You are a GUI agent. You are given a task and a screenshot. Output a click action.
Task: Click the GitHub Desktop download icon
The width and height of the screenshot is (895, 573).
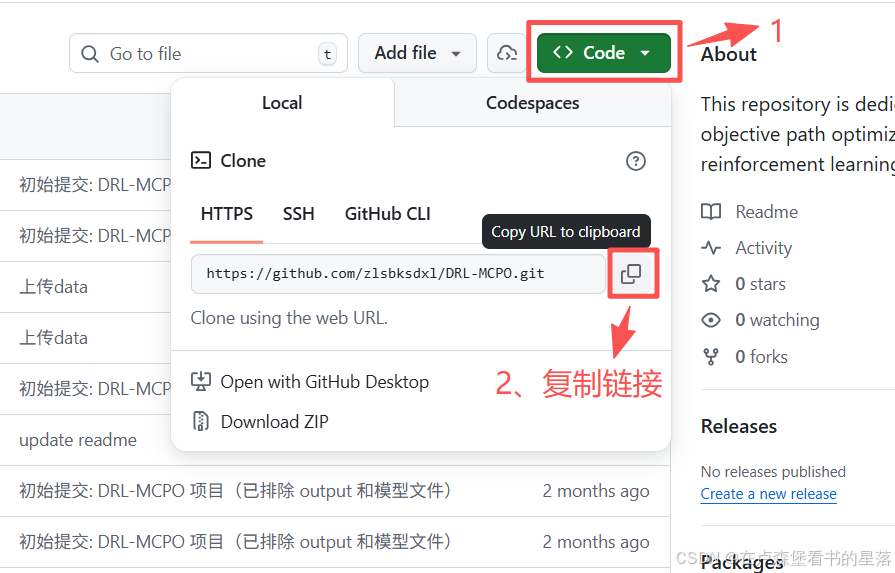tap(201, 382)
